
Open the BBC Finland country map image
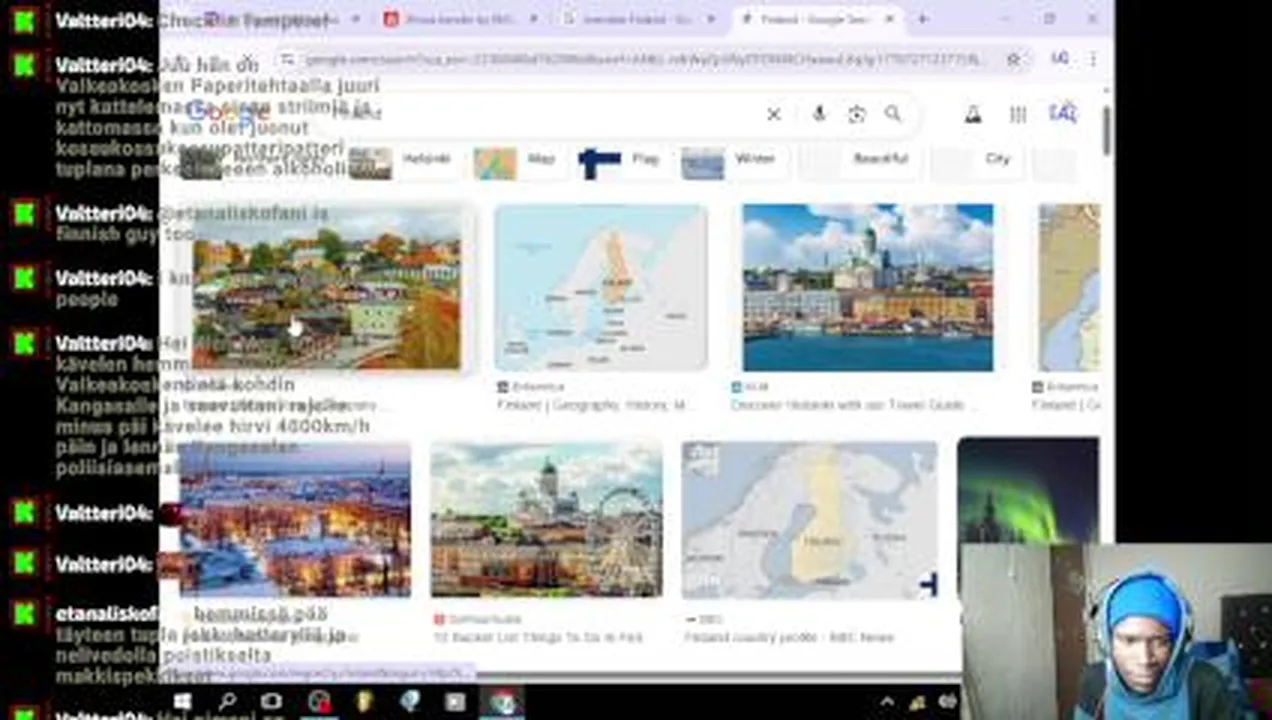click(x=810, y=519)
